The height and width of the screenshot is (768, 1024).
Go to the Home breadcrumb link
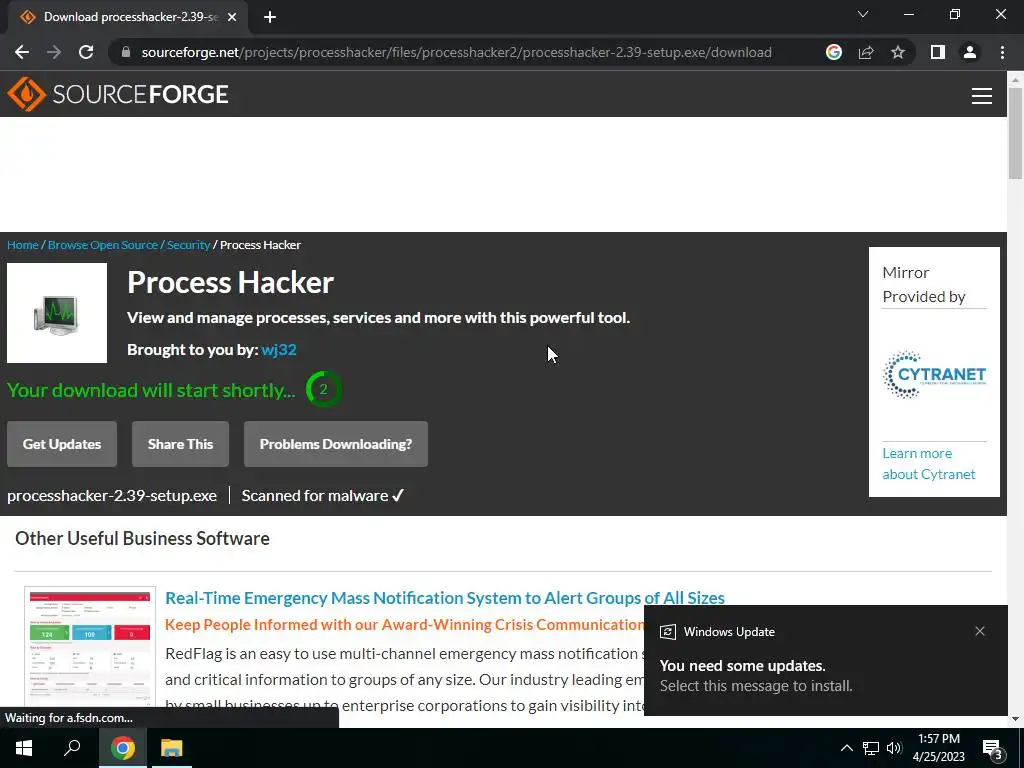[x=23, y=245]
